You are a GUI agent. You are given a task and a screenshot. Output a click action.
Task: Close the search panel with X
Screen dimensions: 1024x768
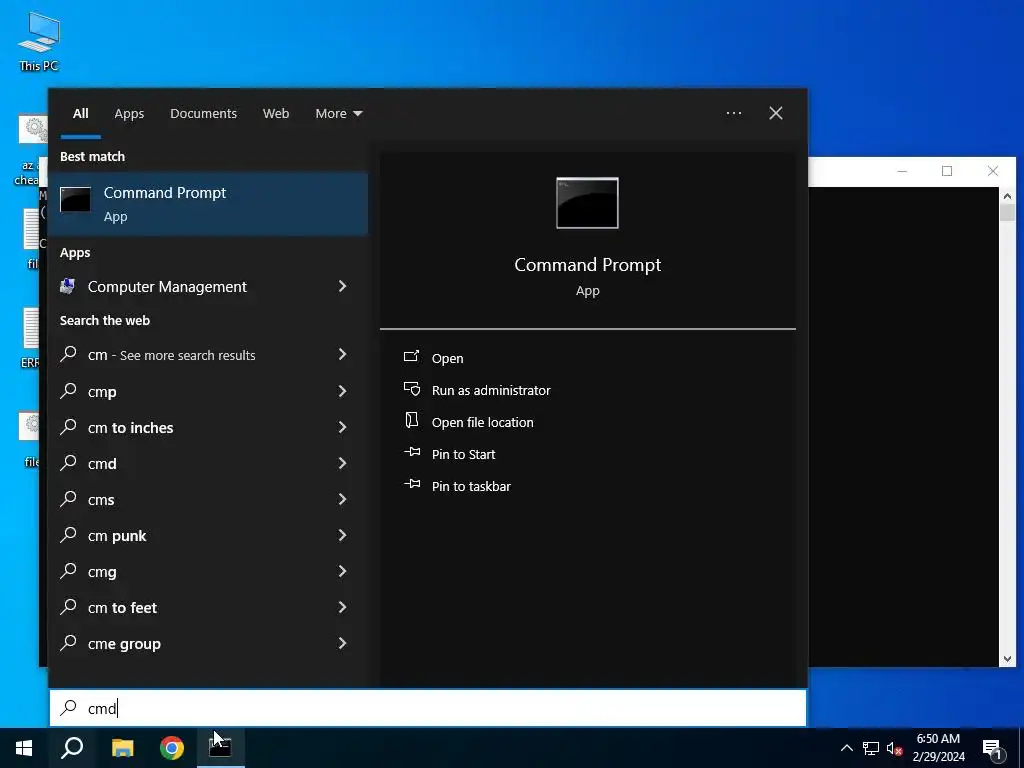[x=776, y=114]
